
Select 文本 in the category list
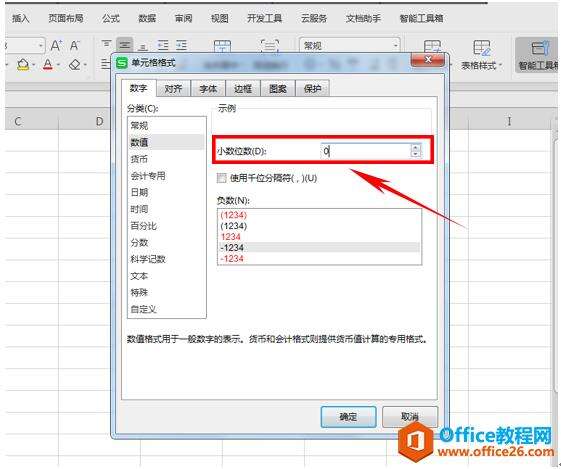pos(166,276)
